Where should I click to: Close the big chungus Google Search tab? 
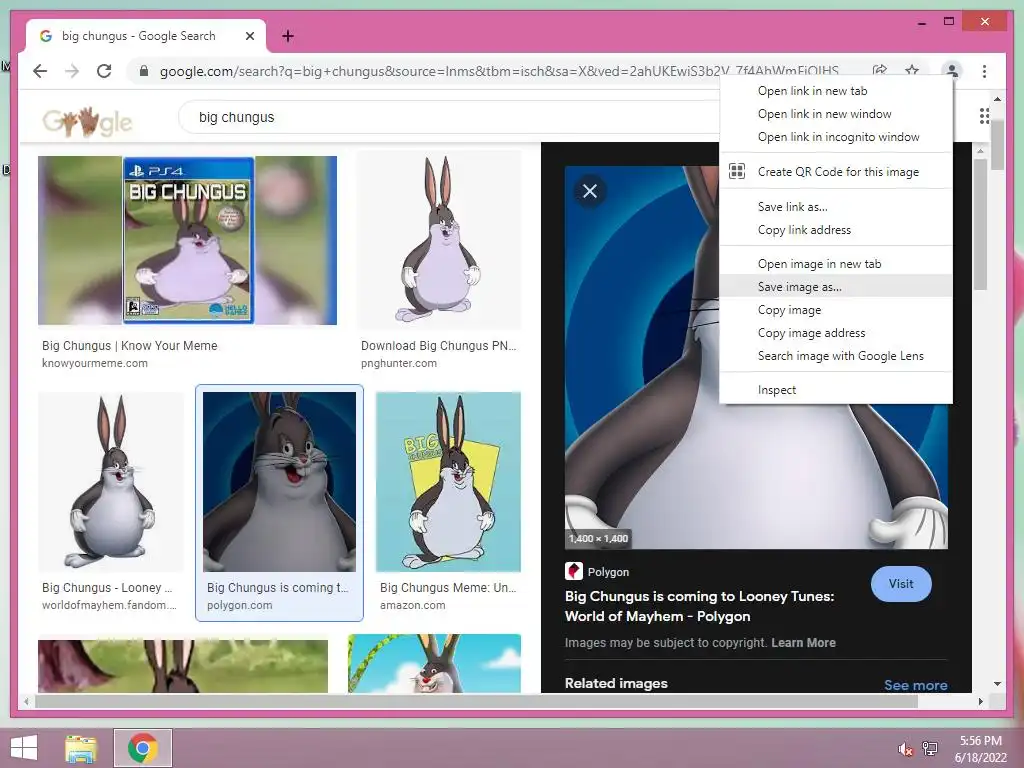[x=249, y=36]
